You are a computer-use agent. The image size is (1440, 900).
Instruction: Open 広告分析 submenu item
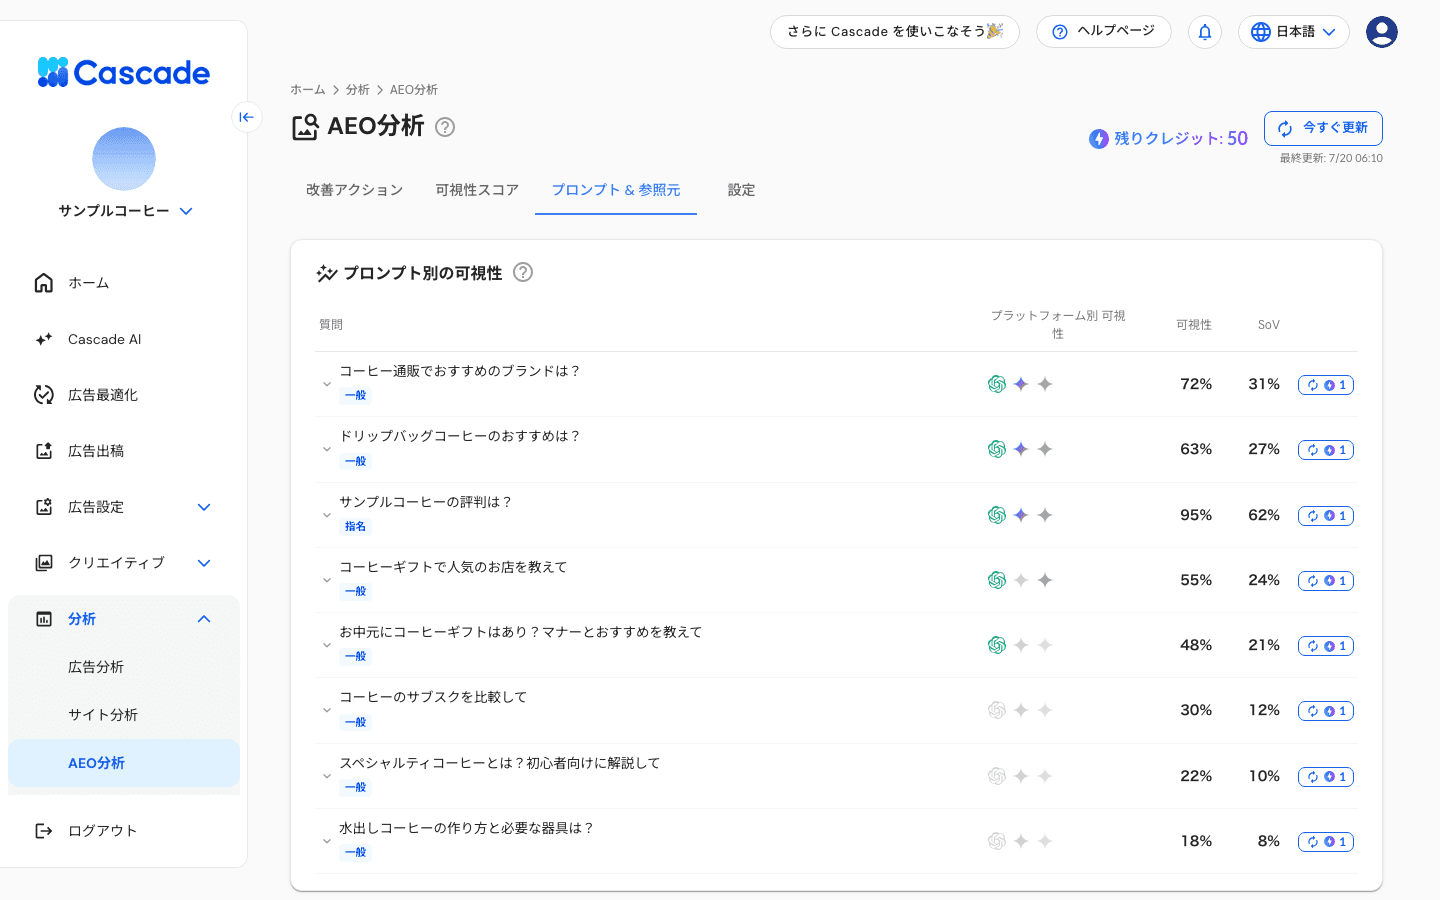tap(124, 667)
